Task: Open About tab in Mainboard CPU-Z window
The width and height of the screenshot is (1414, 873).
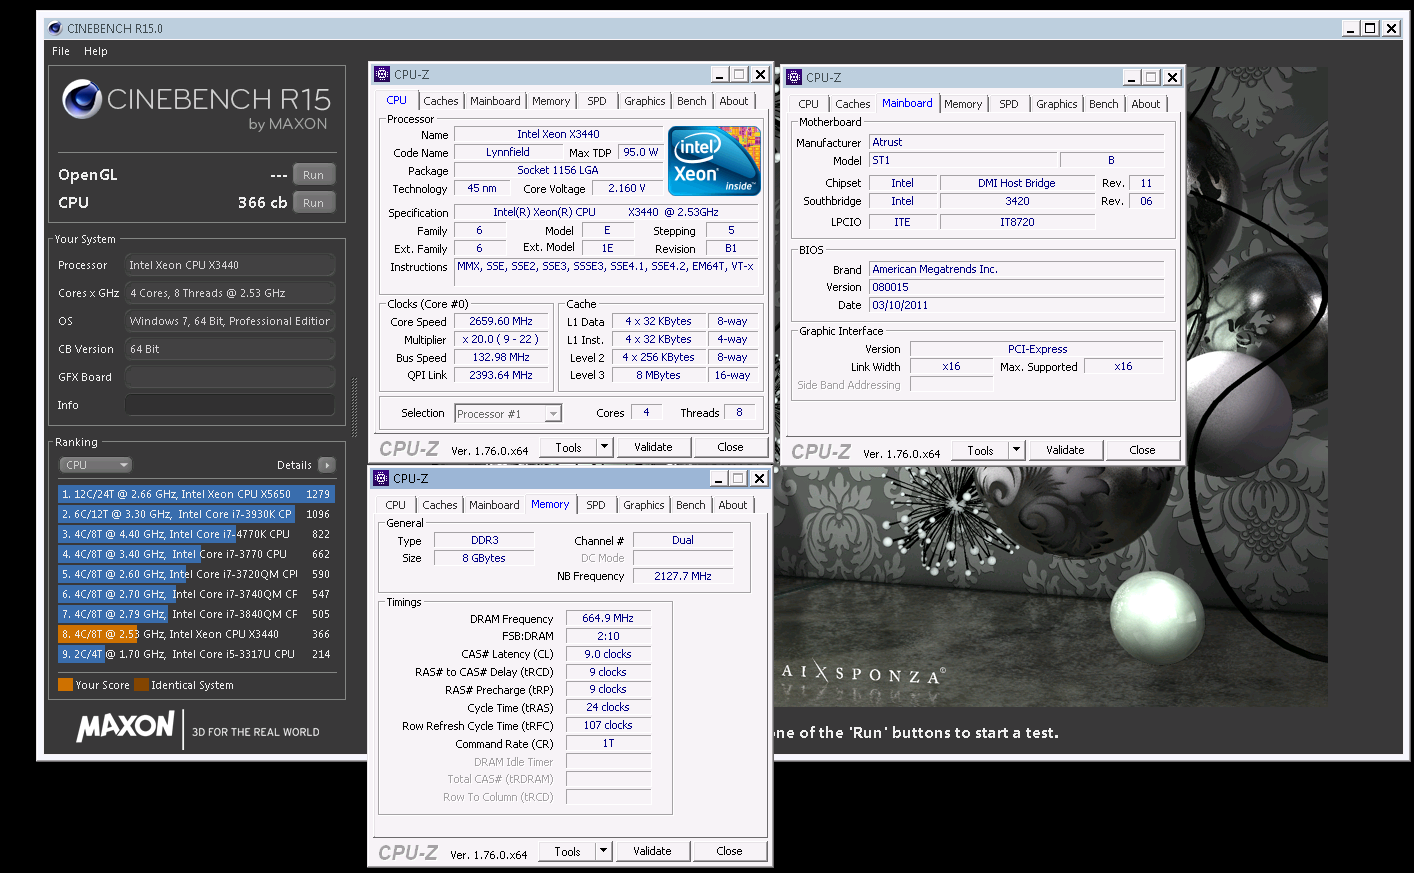Action: click(x=1145, y=104)
